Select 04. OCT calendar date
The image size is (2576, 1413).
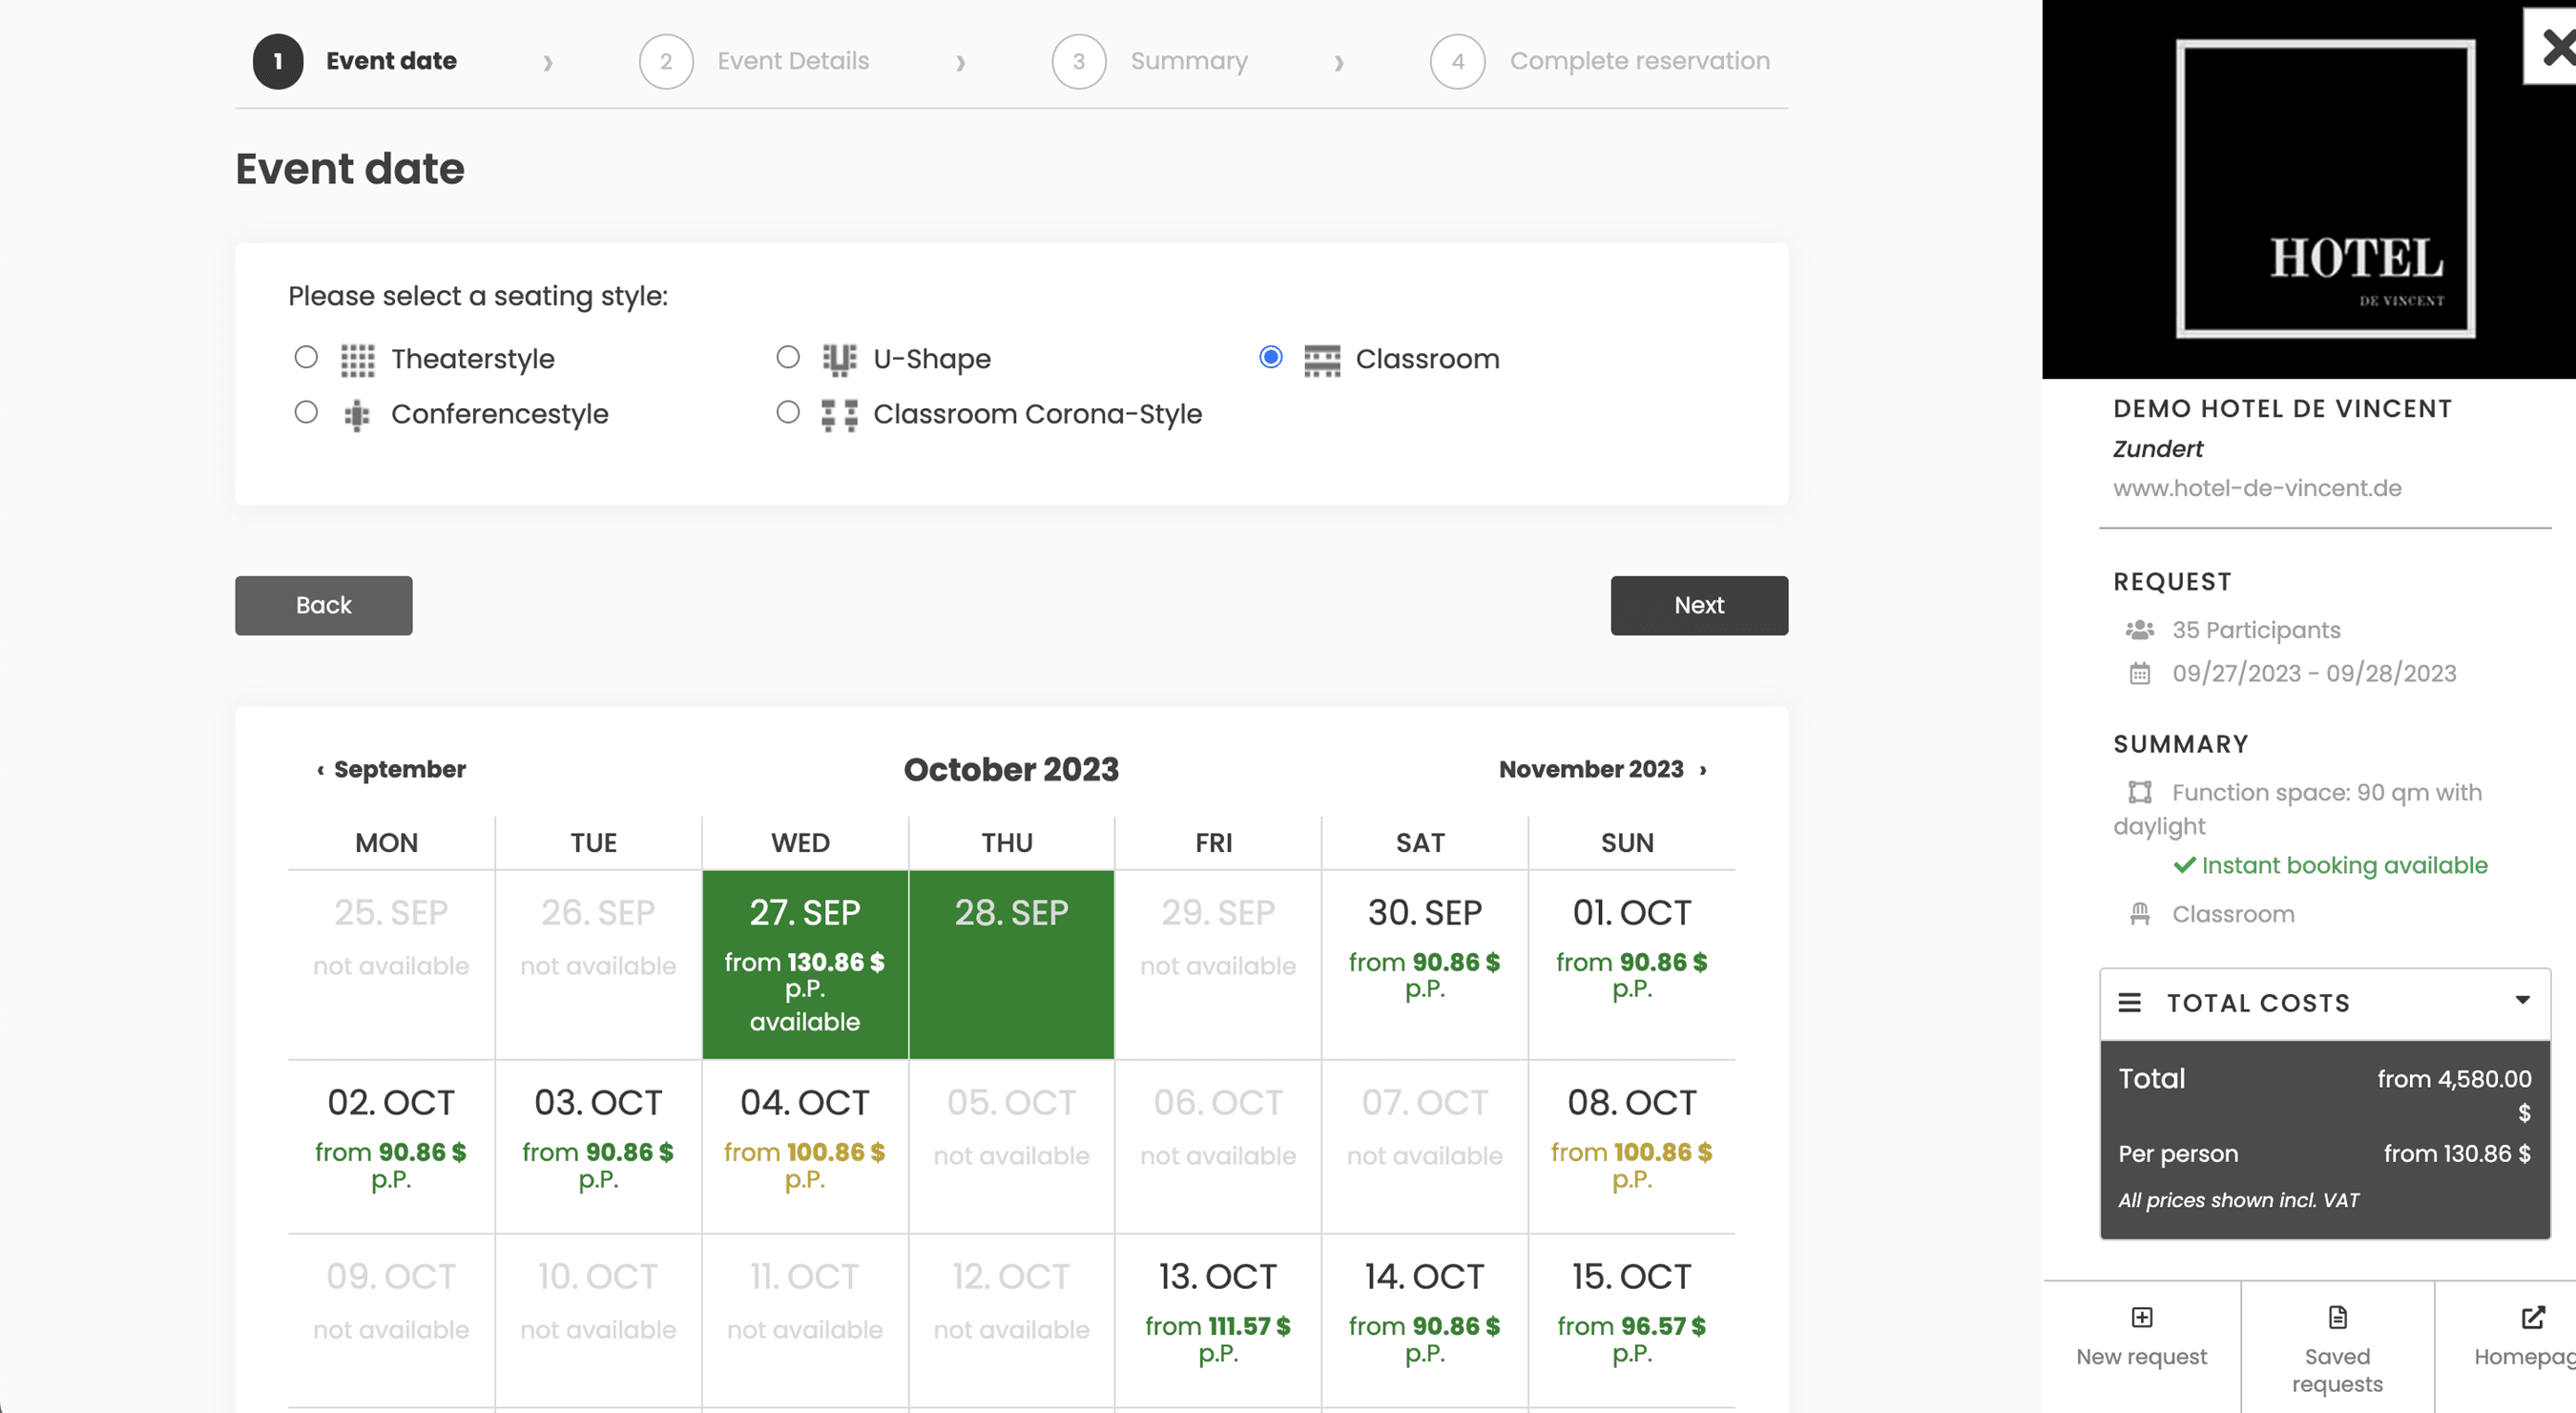click(804, 1140)
